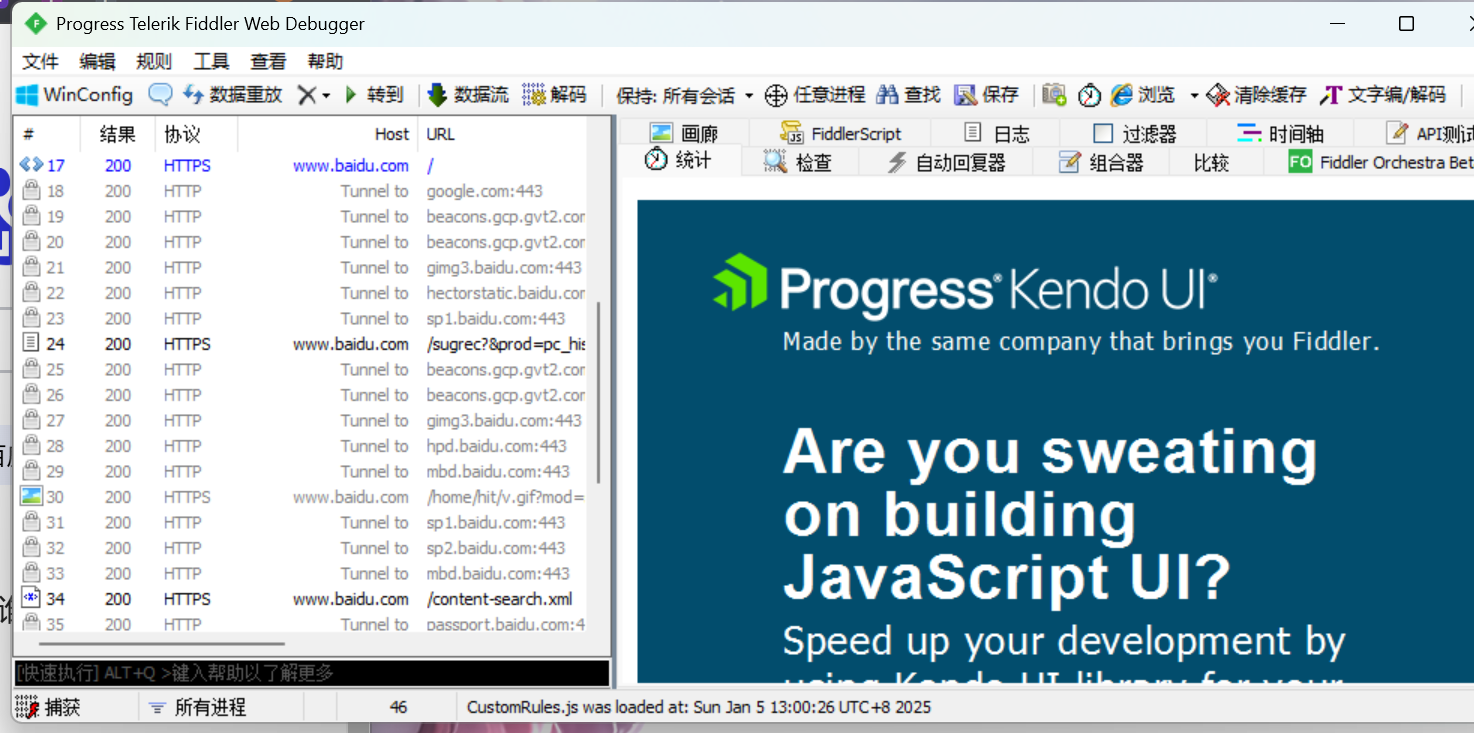This screenshot has width=1474, height=733.
Task: Open the dropdown arrow beside 浏览
Action: [1194, 96]
